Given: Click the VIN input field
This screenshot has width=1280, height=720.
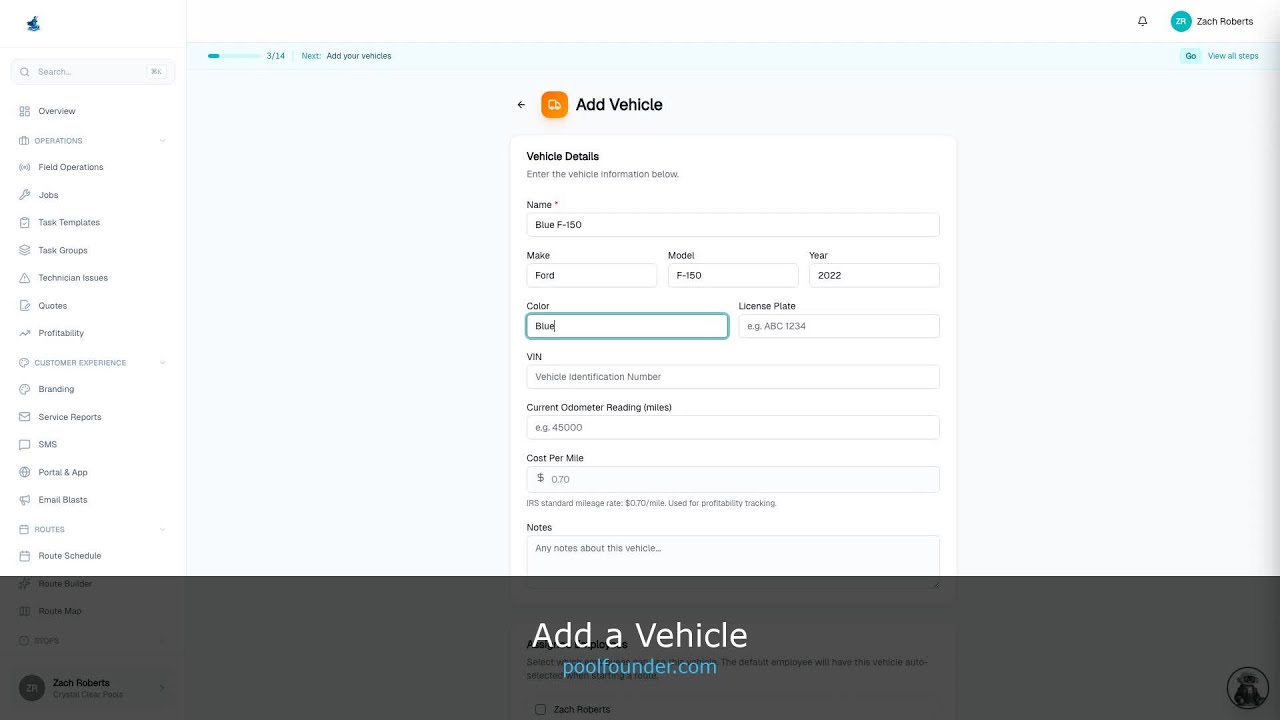Looking at the screenshot, I should tap(733, 377).
